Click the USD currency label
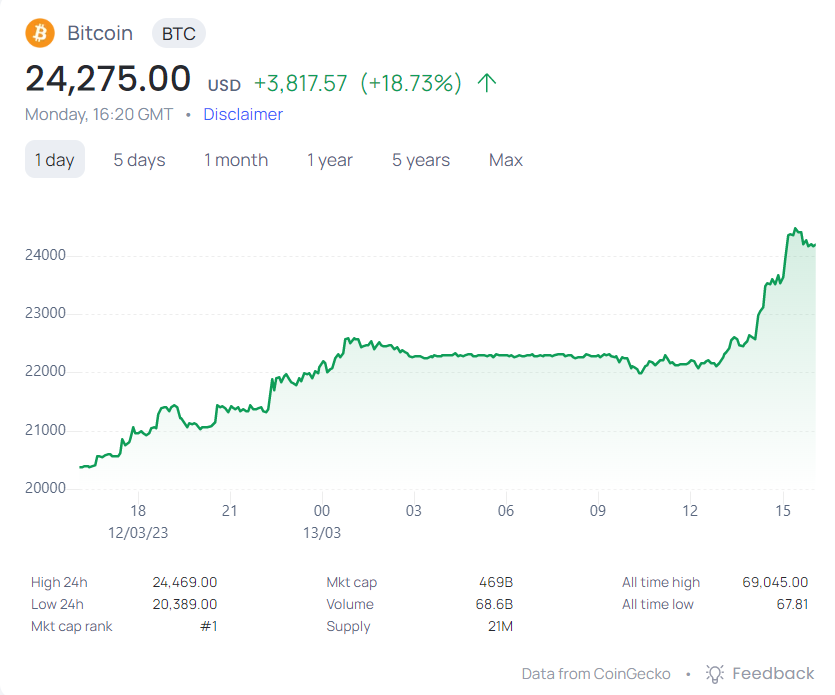Viewport: 835px width, 695px height. pyautogui.click(x=224, y=85)
